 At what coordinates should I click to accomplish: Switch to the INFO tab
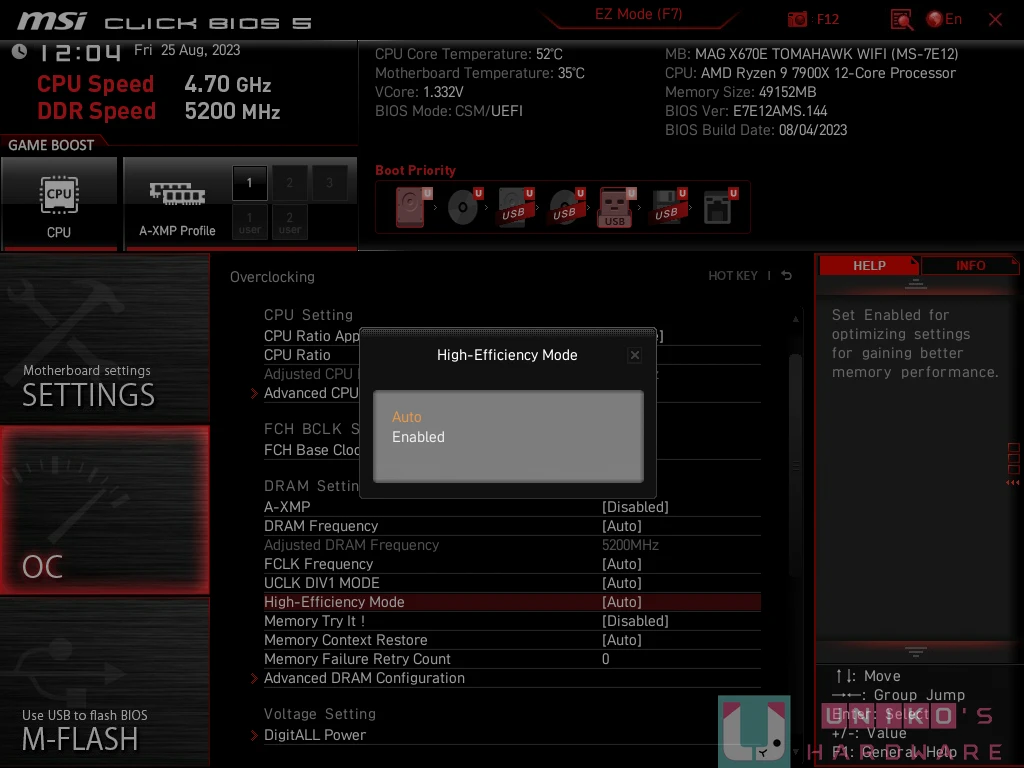(970, 266)
